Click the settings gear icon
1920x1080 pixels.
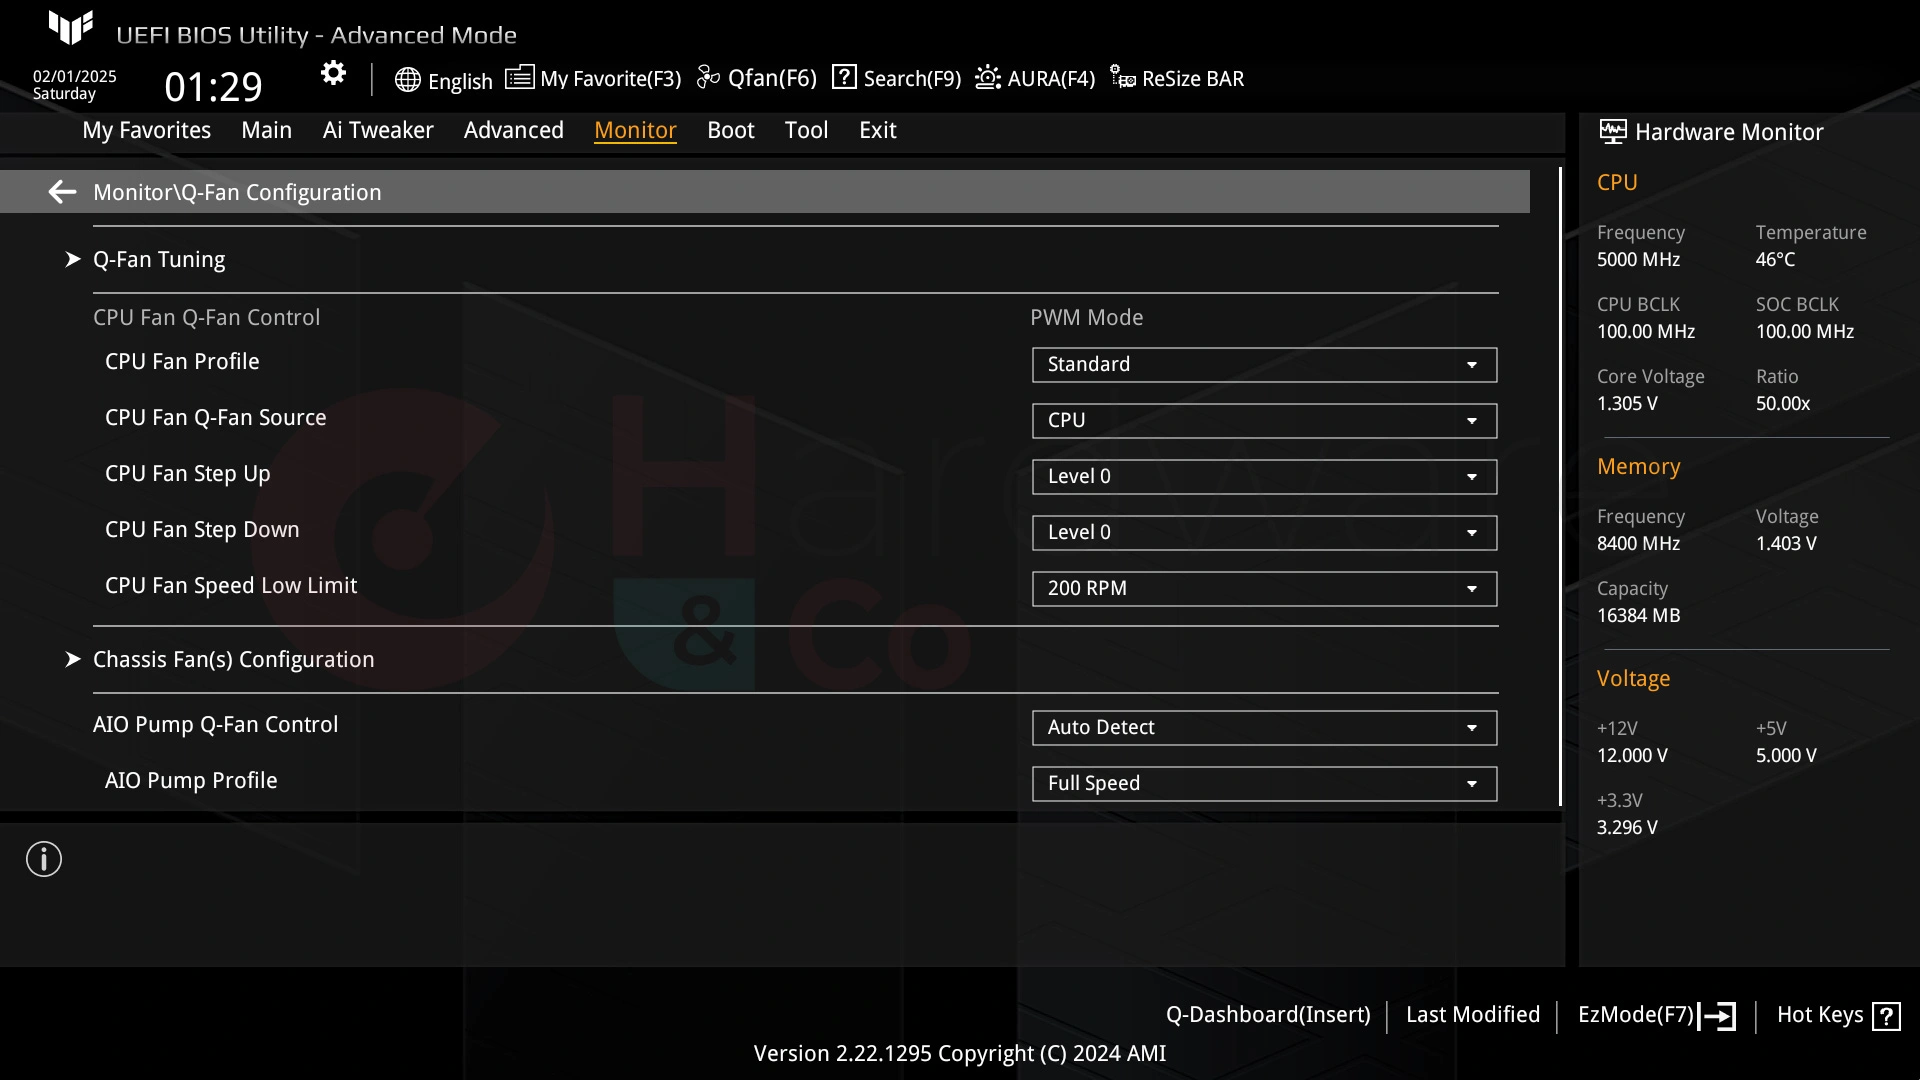333,74
